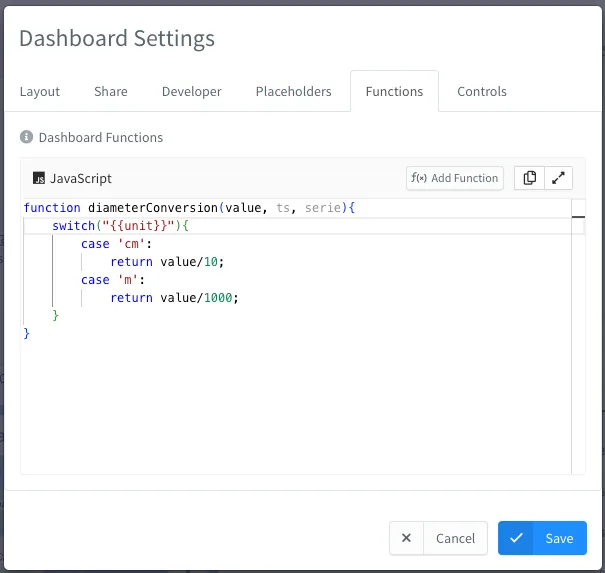
Task: Open the Controls tab
Action: [x=482, y=91]
